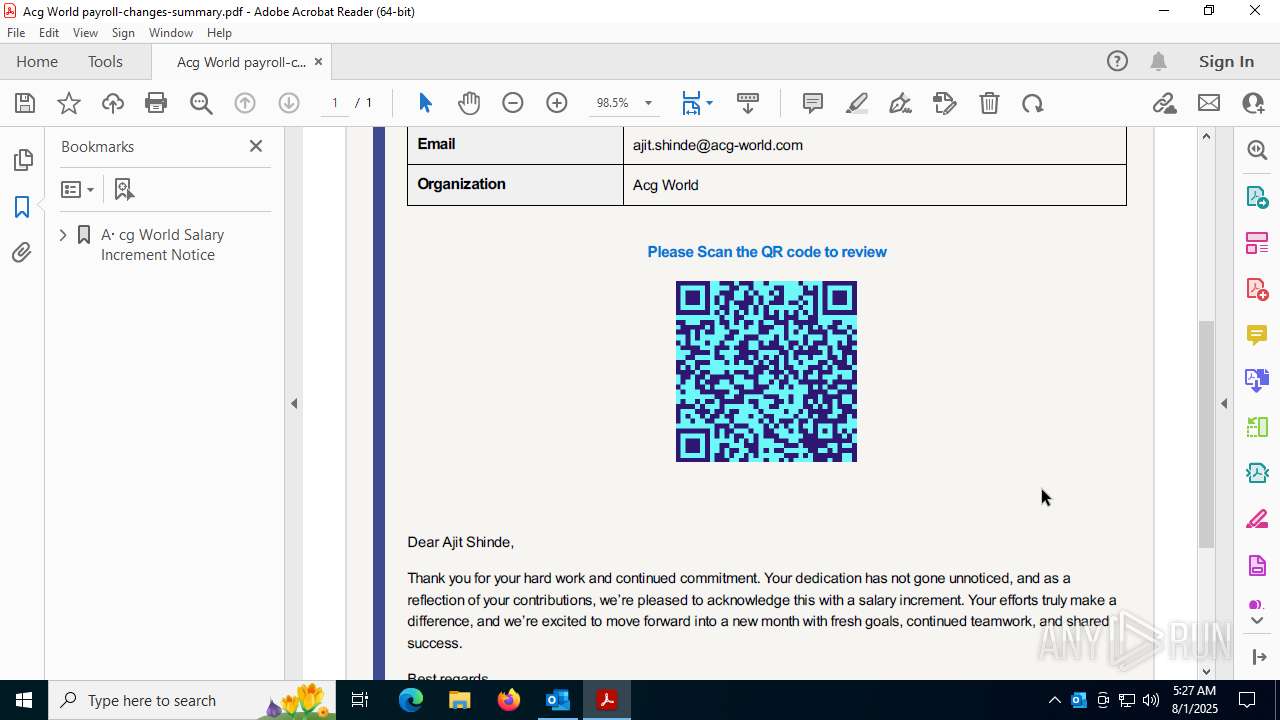The height and width of the screenshot is (720, 1280).
Task: Click the Sign In button
Action: [1226, 62]
